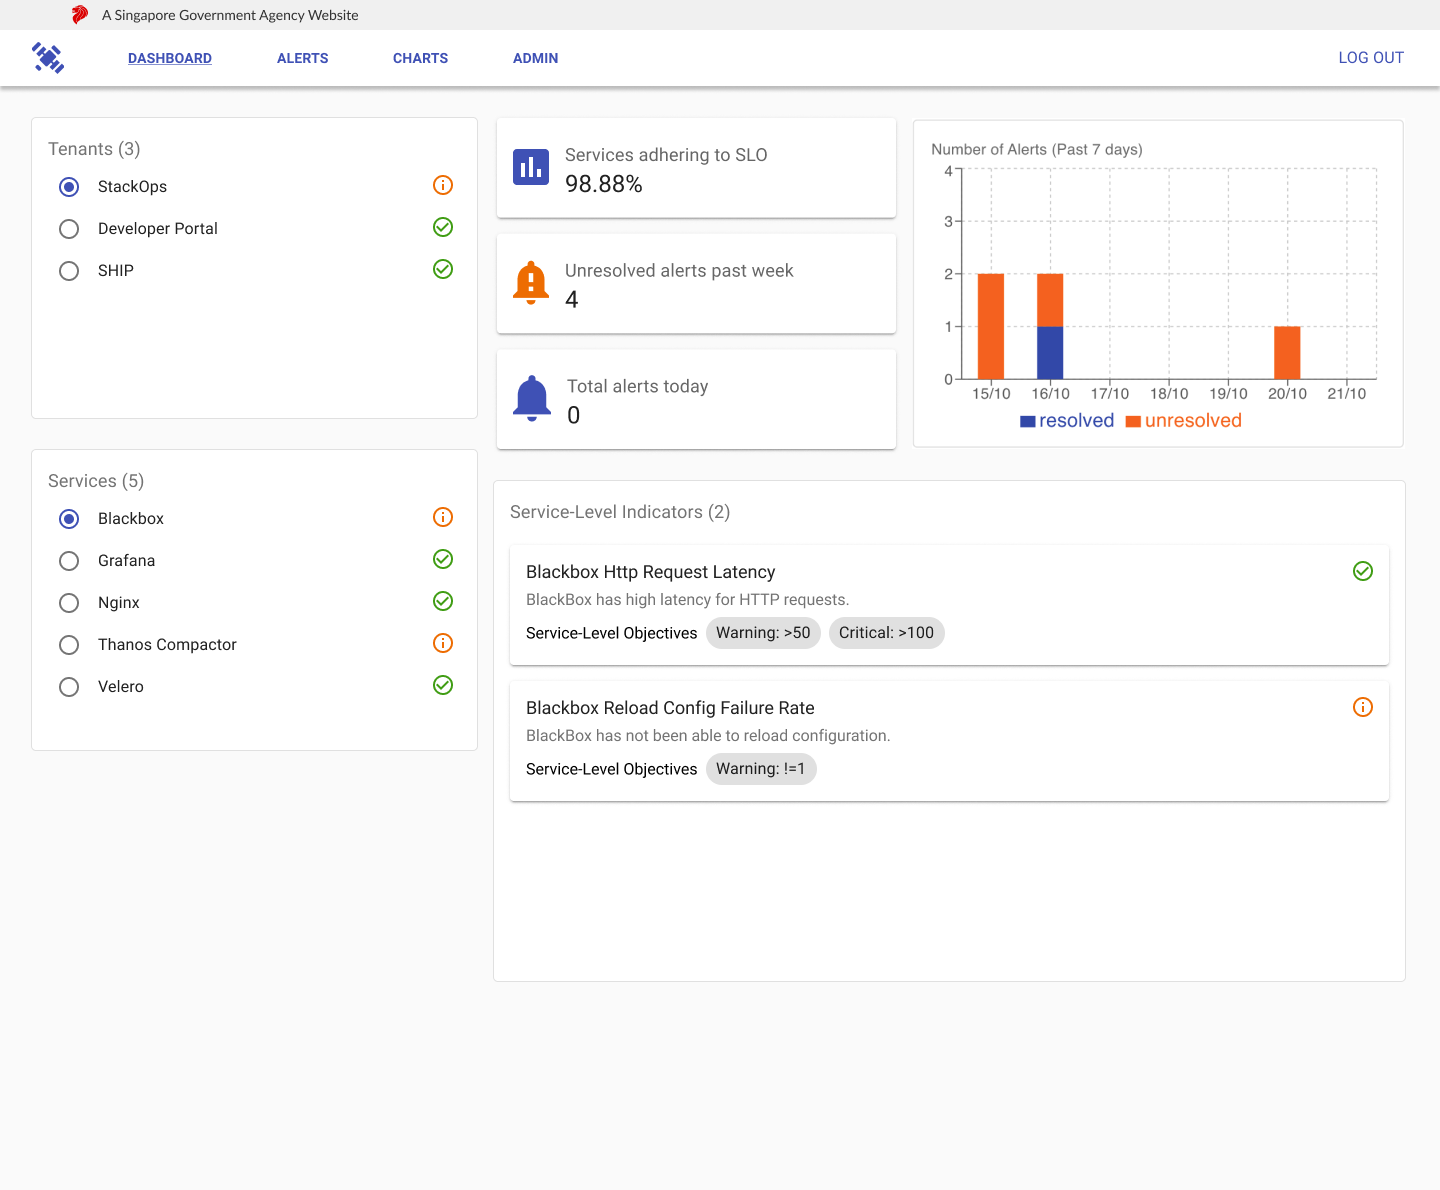Click the 98.88% SLO value
This screenshot has width=1440, height=1190.
pyautogui.click(x=604, y=184)
